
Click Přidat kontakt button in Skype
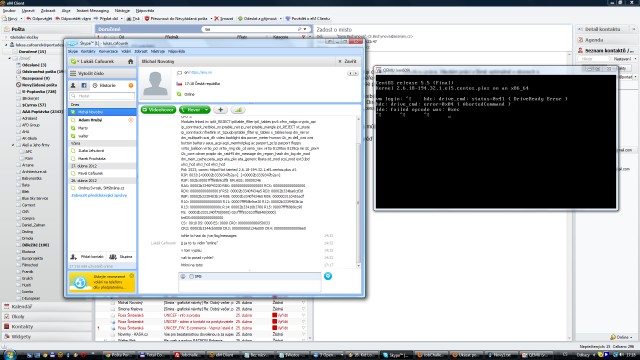click(x=87, y=257)
